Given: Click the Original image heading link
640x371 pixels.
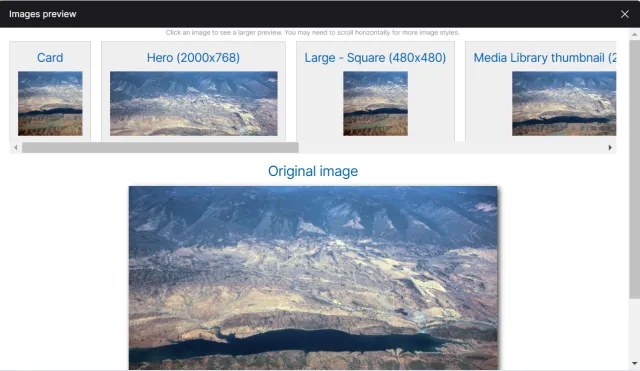Looking at the screenshot, I should tap(313, 171).
